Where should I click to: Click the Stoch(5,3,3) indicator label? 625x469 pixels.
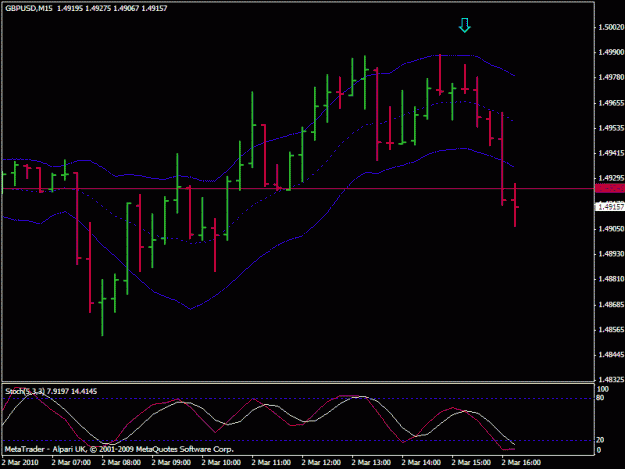pos(25,391)
